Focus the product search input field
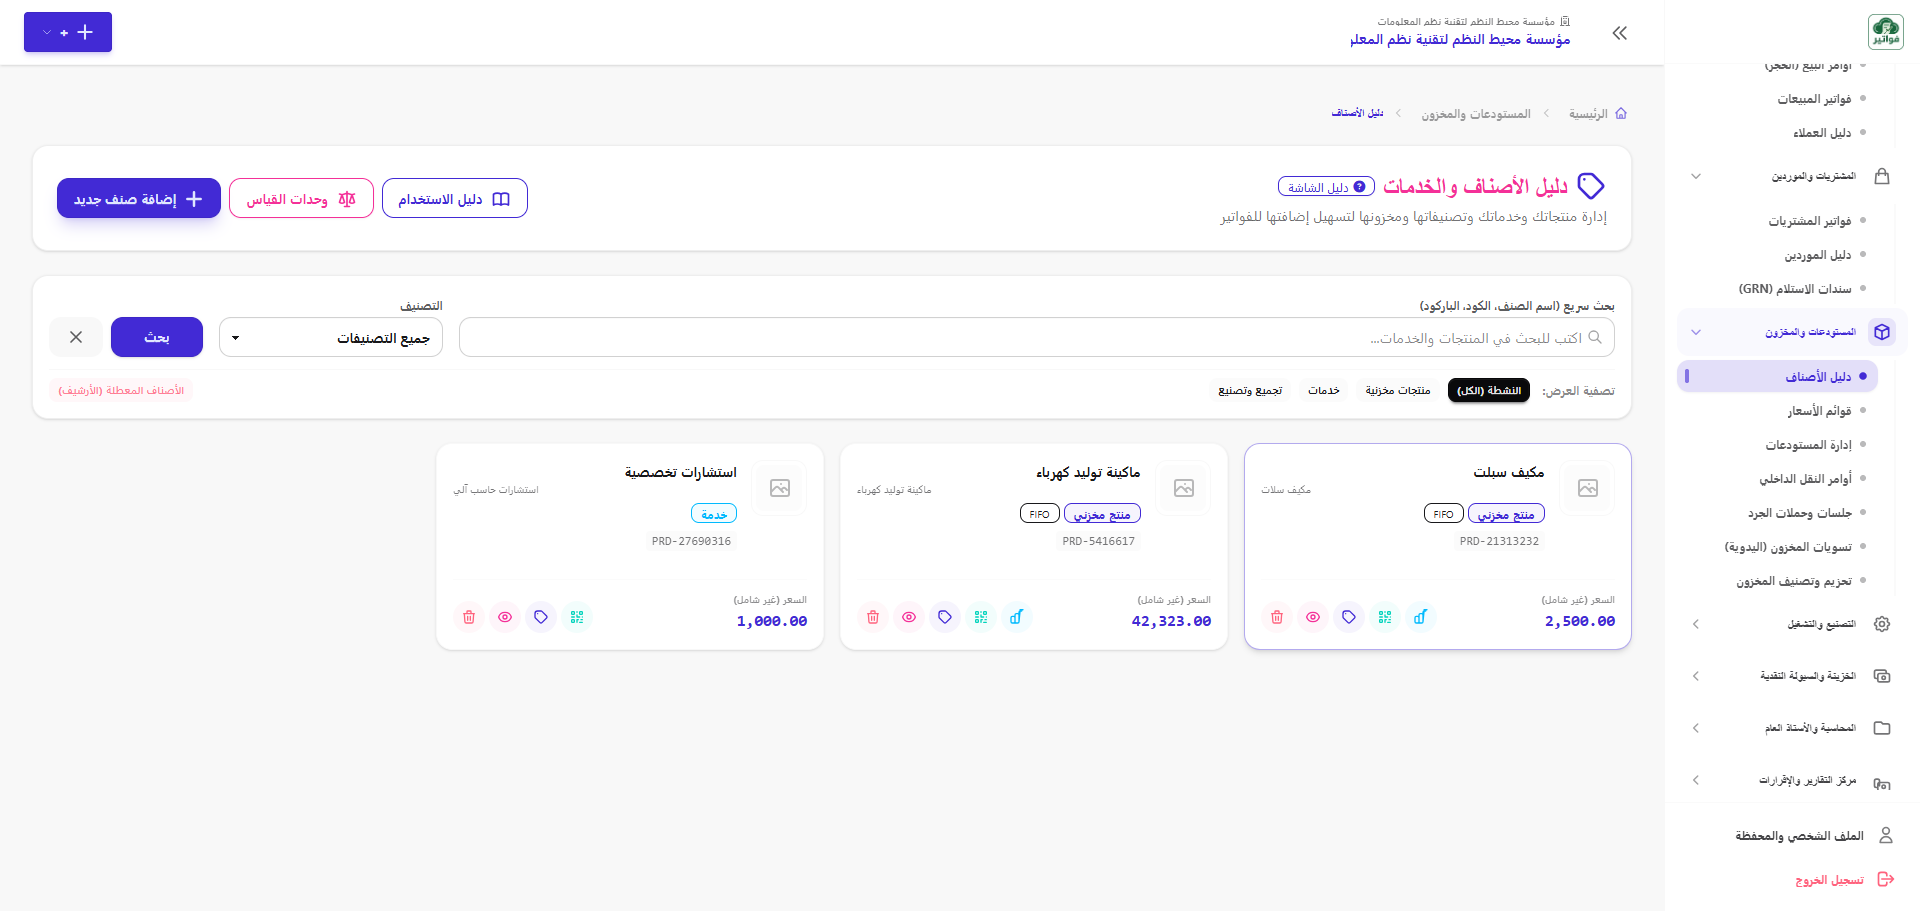The height and width of the screenshot is (911, 1920). 1037,338
